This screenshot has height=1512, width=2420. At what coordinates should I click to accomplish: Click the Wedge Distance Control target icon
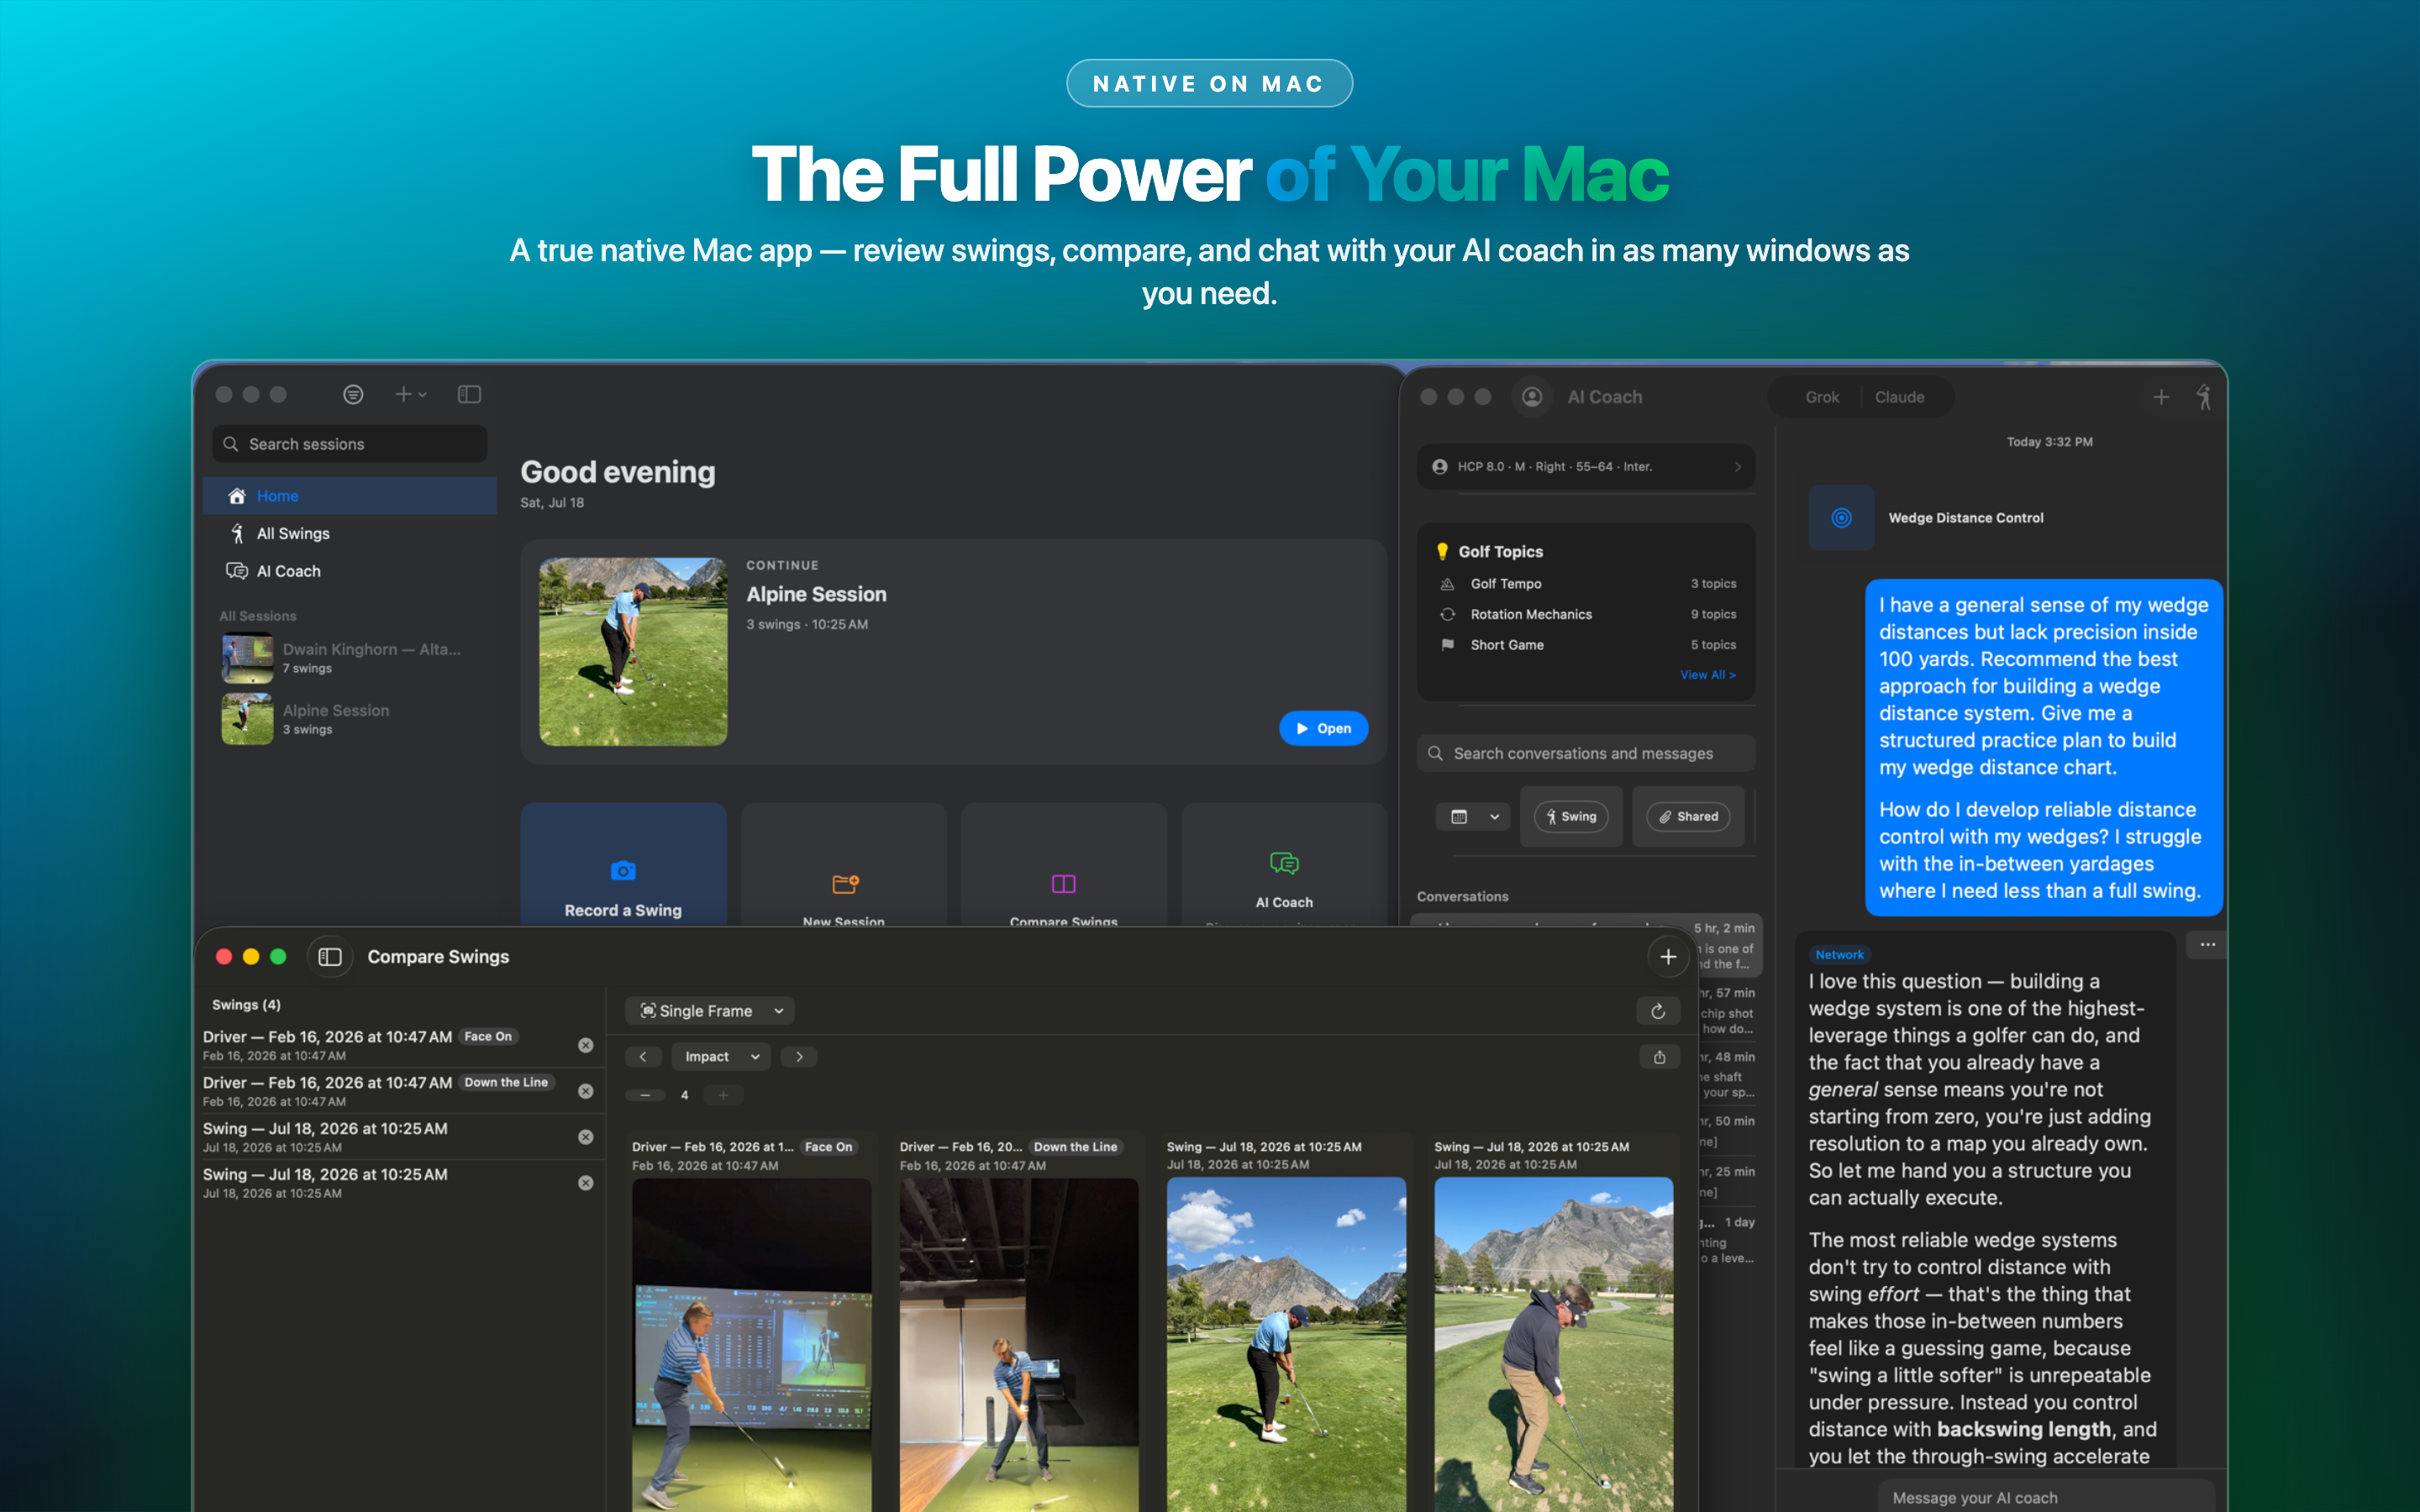pos(1841,518)
